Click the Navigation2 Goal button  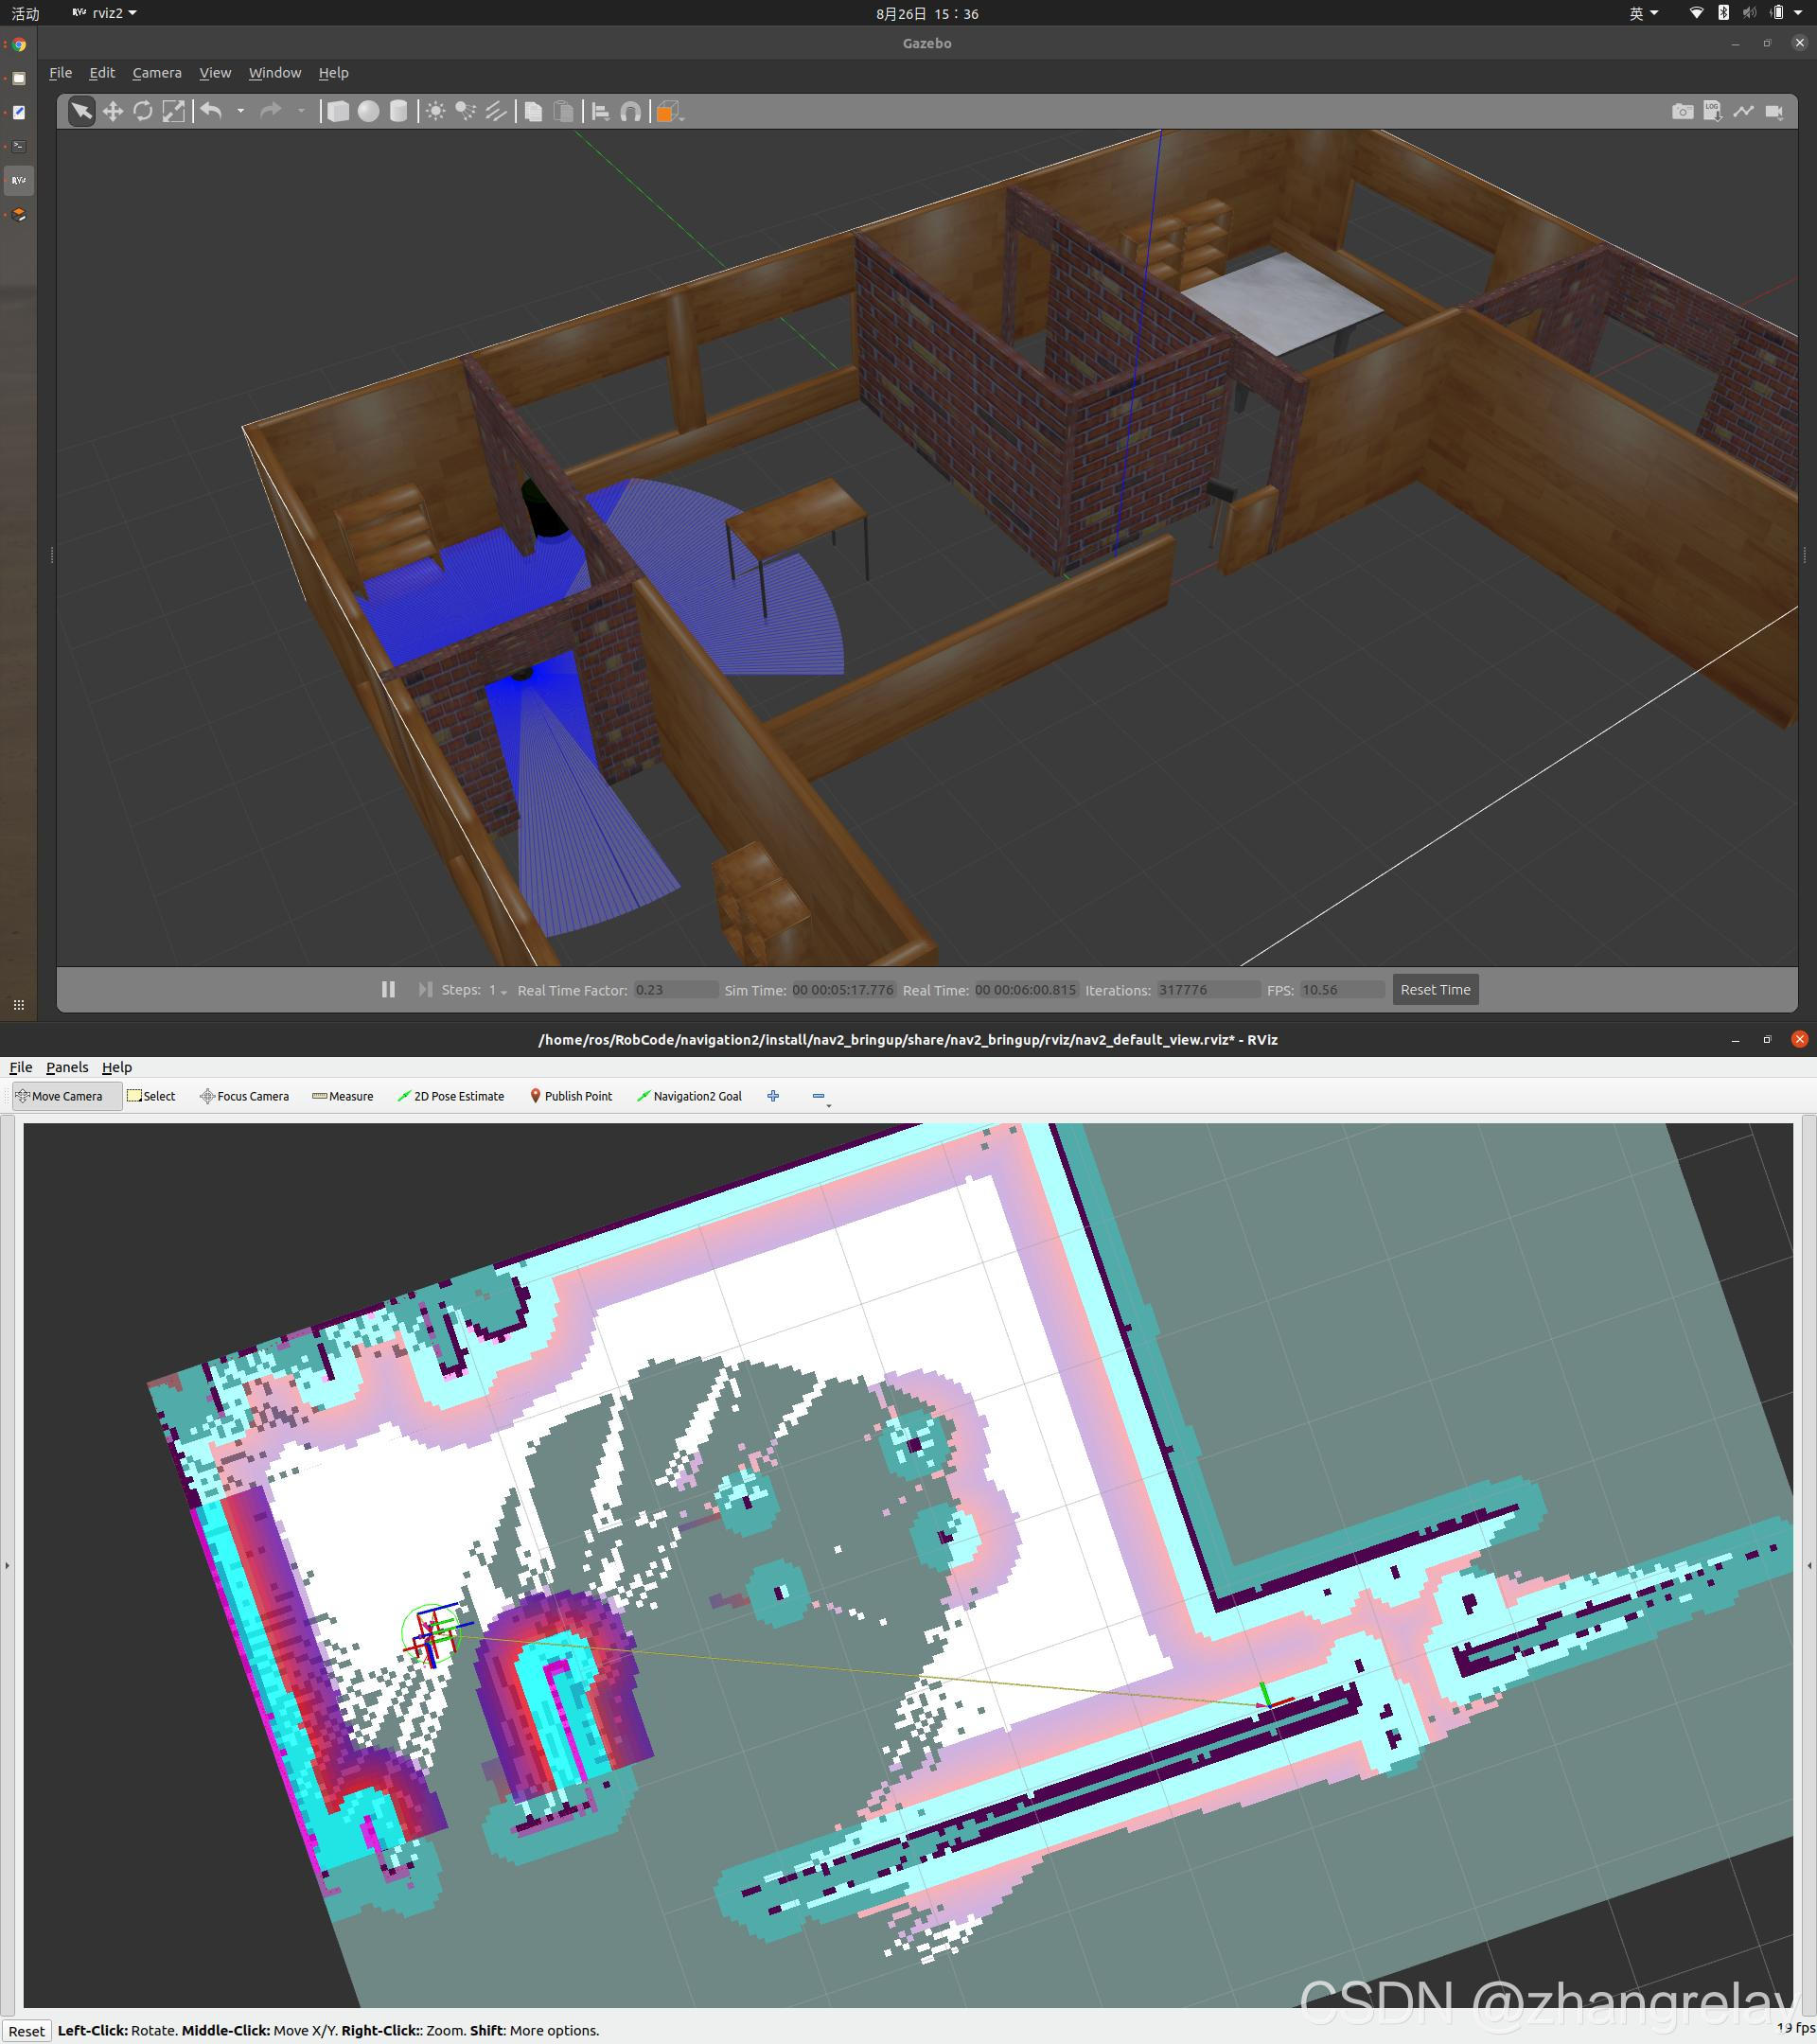(689, 1096)
